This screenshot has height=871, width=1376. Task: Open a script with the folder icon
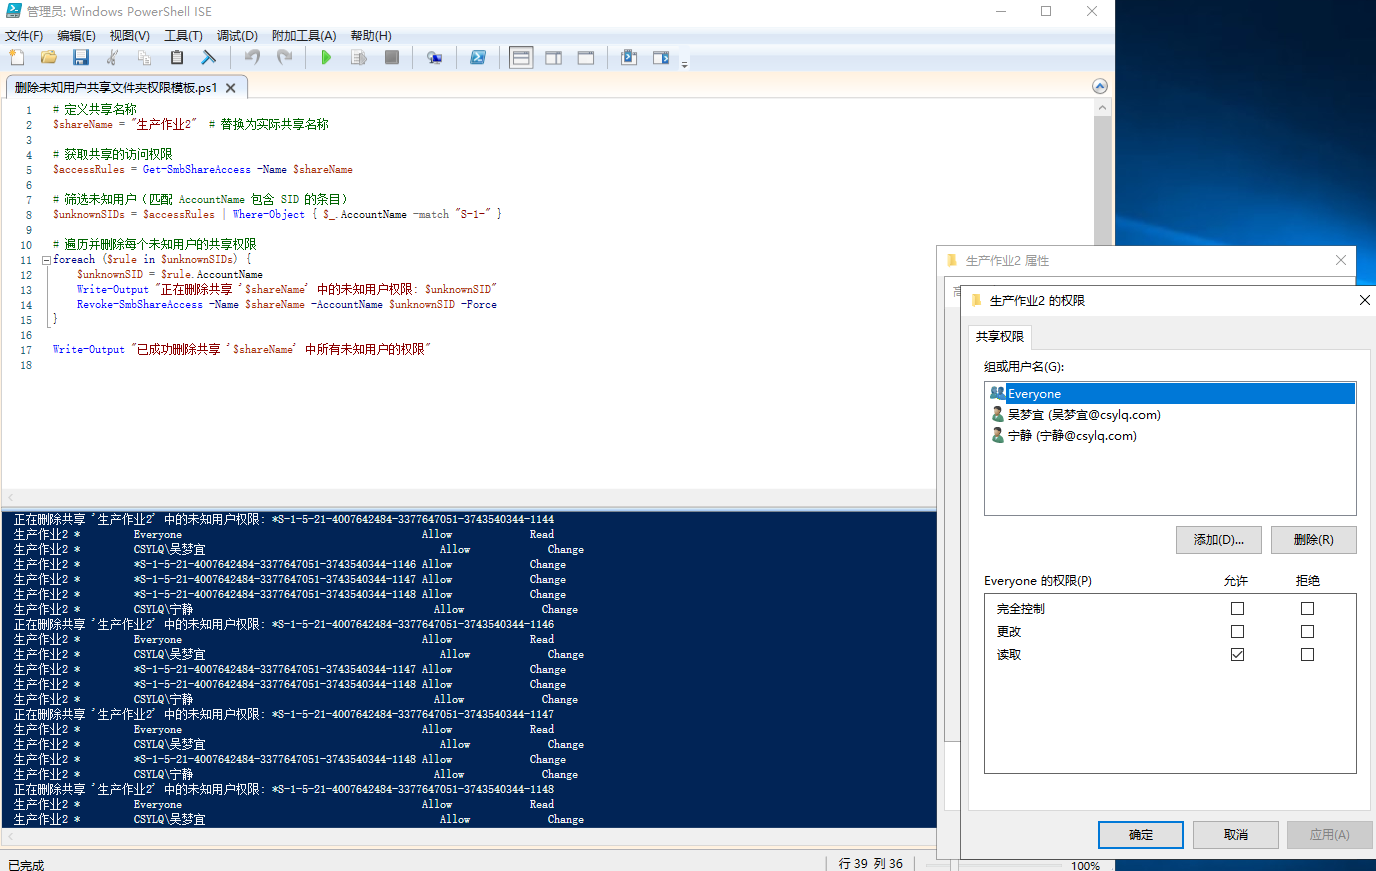coord(48,58)
